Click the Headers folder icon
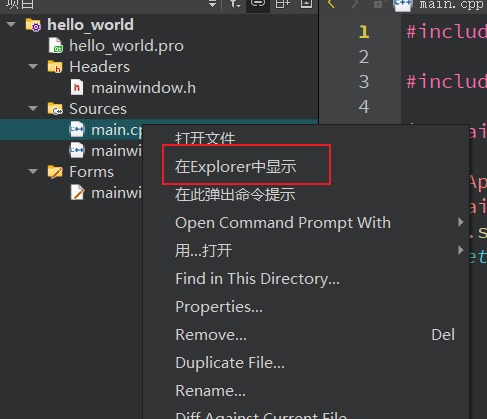 tap(55, 67)
